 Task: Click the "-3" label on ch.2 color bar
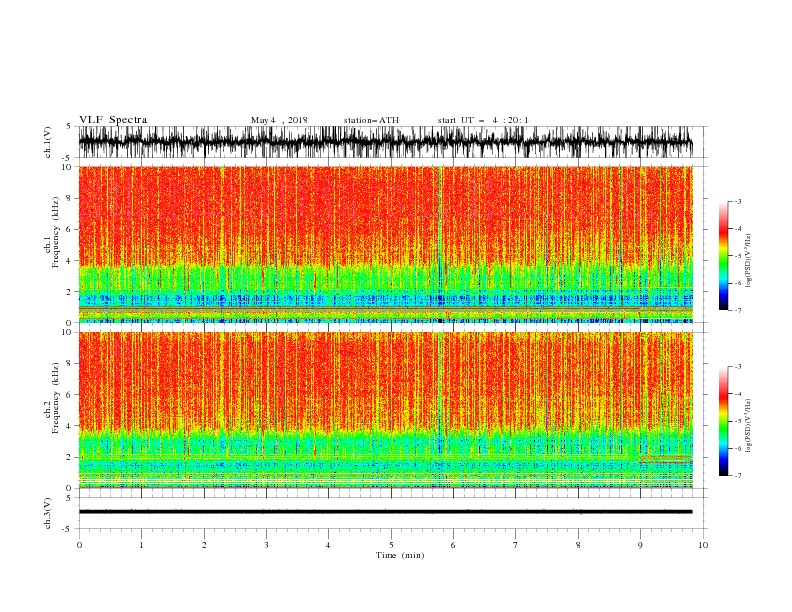738,367
